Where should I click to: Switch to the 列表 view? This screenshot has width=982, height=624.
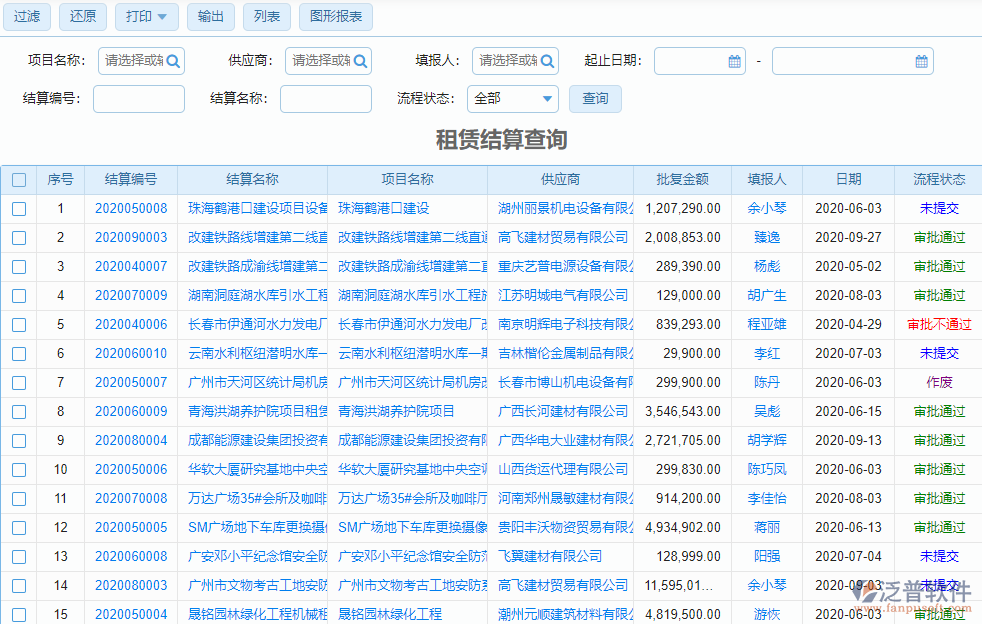pyautogui.click(x=266, y=17)
